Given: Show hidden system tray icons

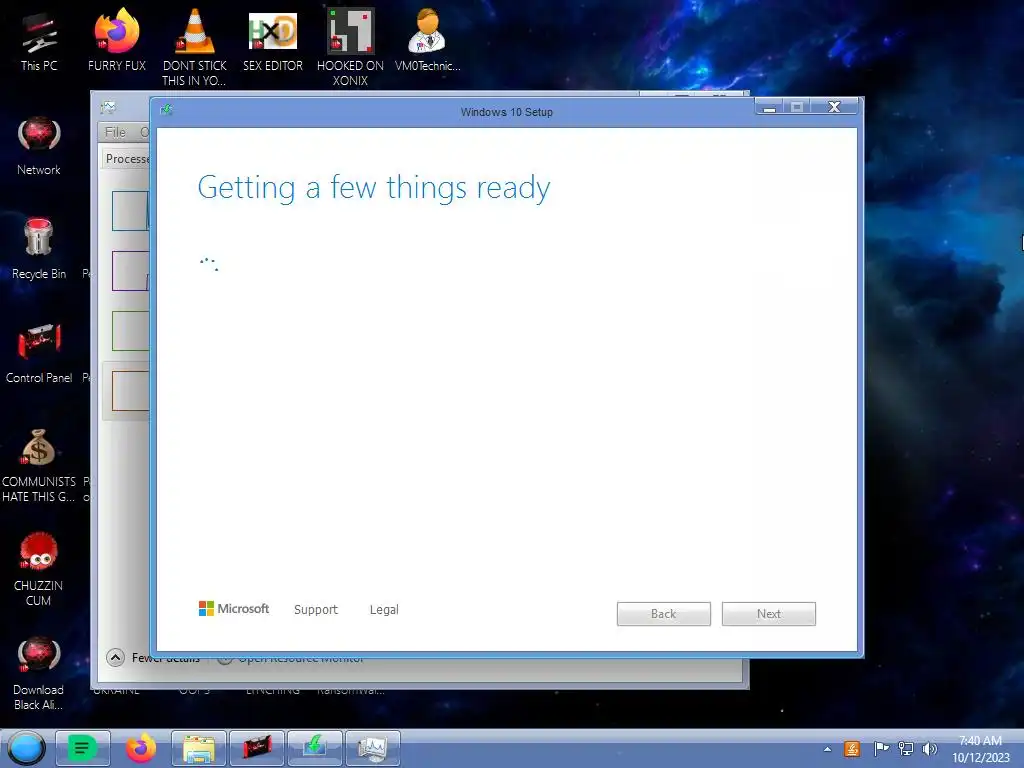Looking at the screenshot, I should pyautogui.click(x=827, y=749).
